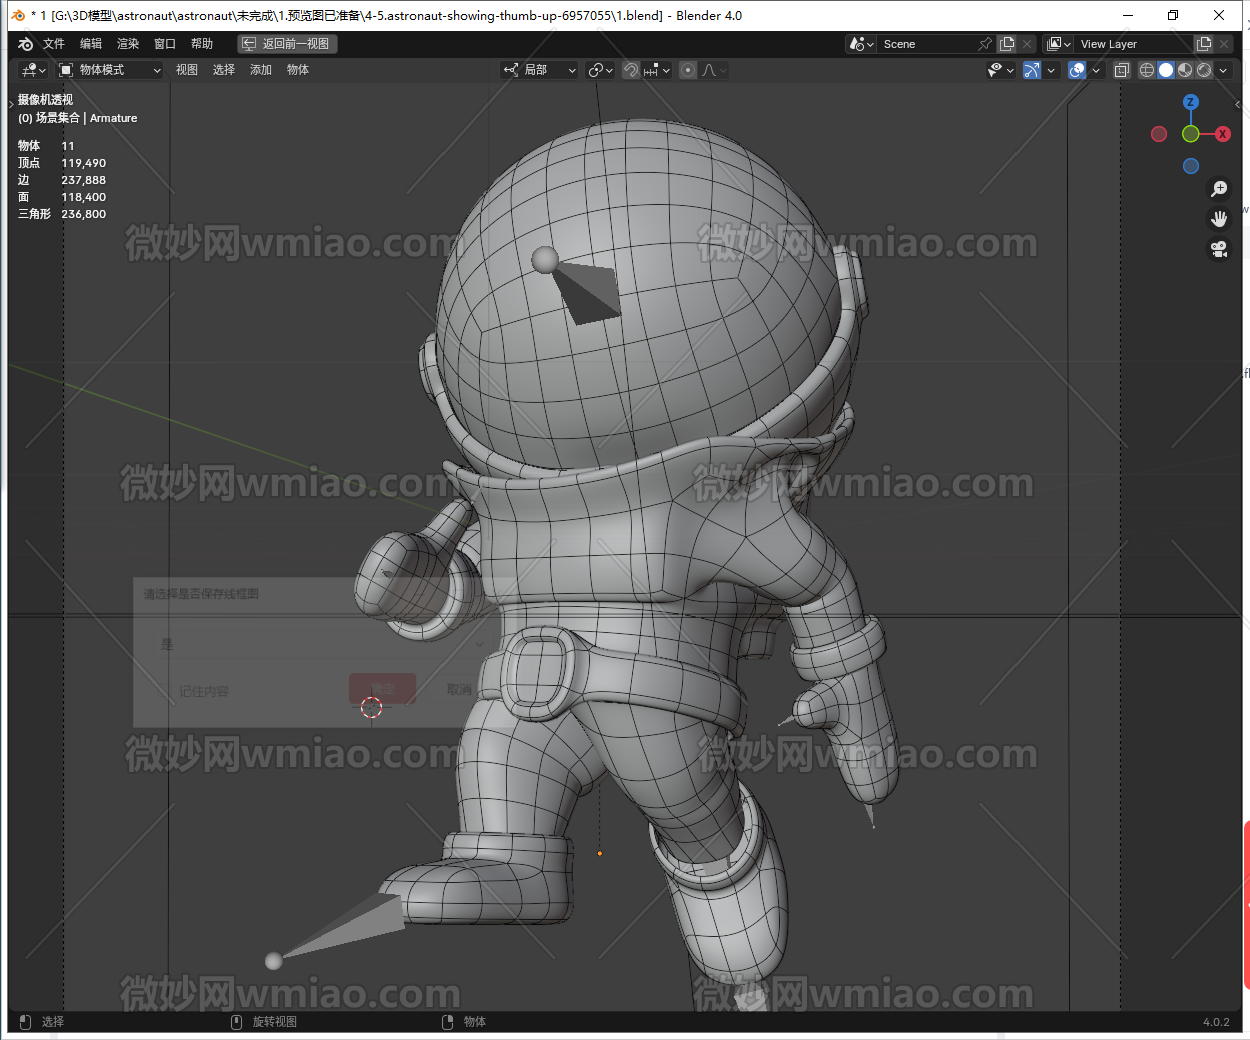Click the zoom view magnifier icon
Image resolution: width=1250 pixels, height=1040 pixels.
1219,189
